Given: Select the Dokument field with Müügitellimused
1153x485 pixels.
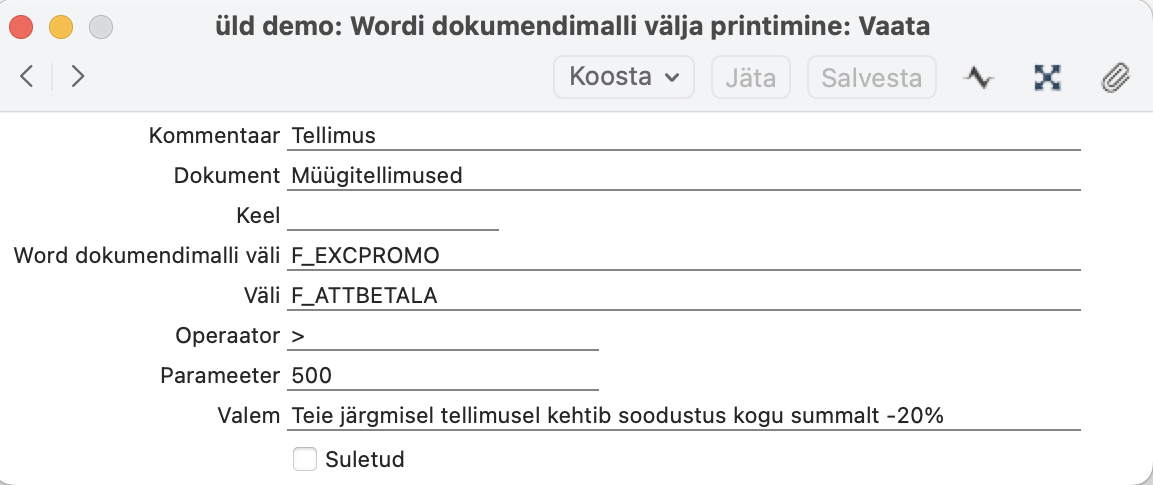Looking at the screenshot, I should click(x=683, y=176).
